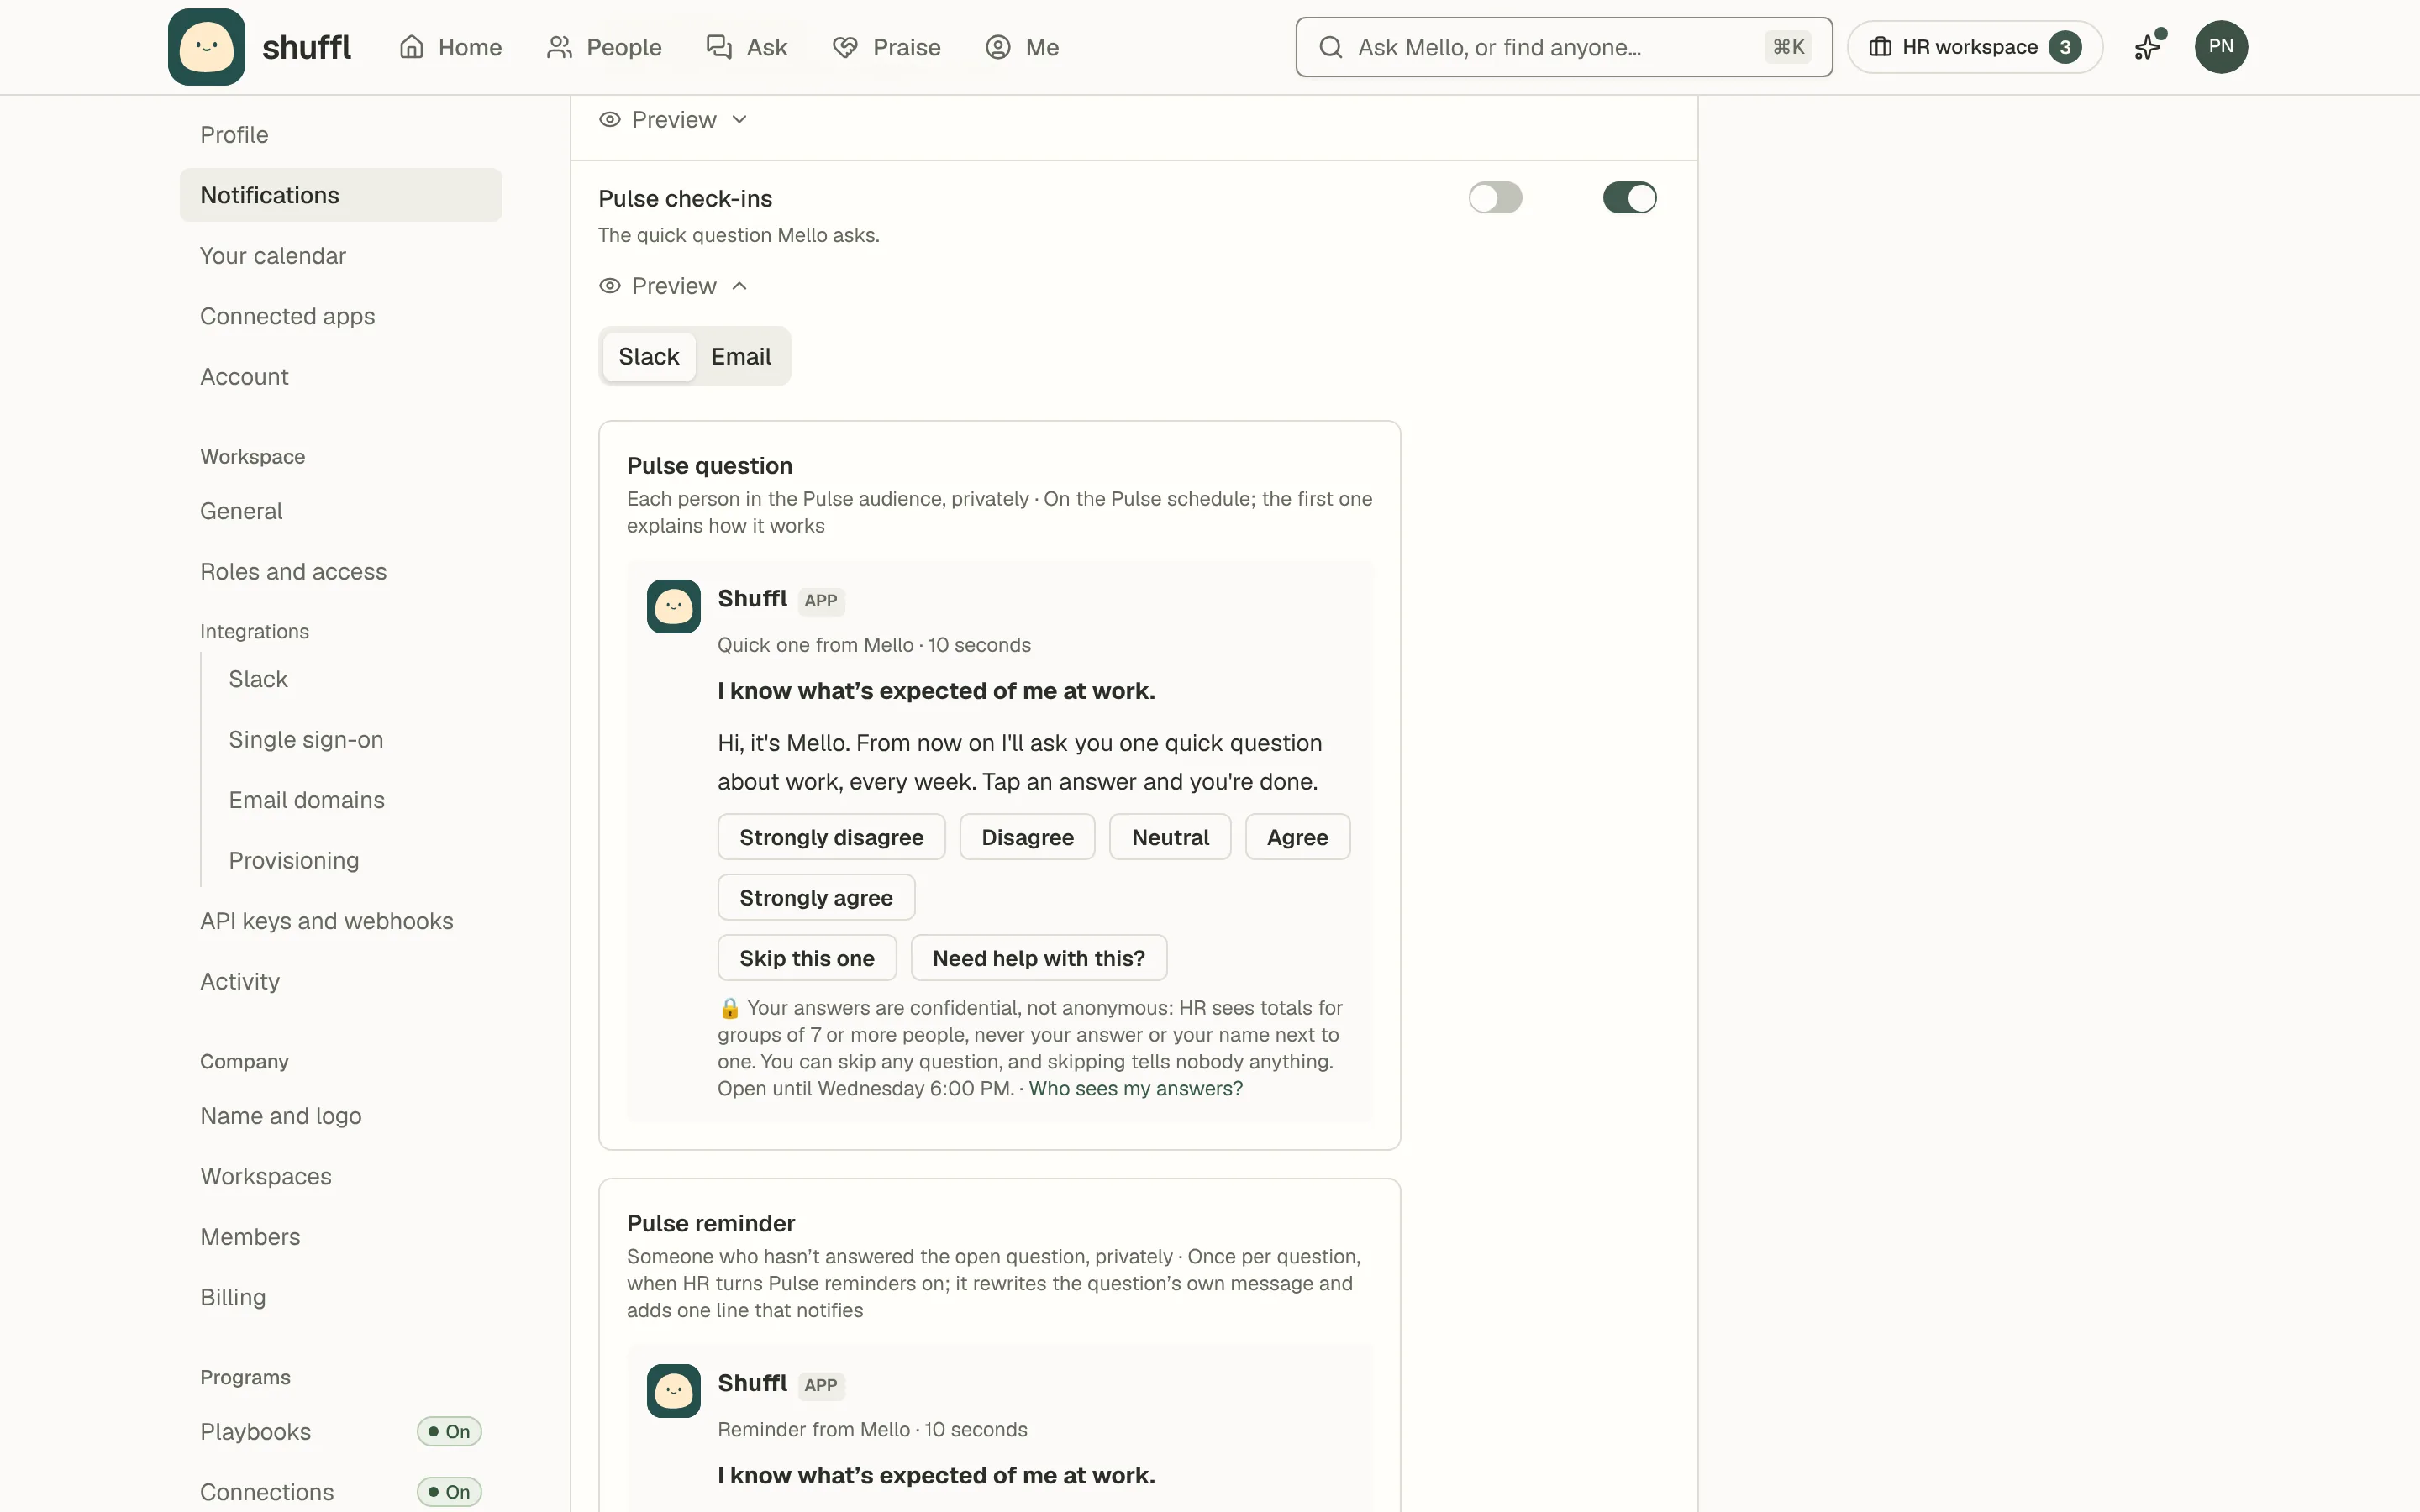Open Single sign-on settings
Image resolution: width=2420 pixels, height=1512 pixels.
[x=355, y=740]
